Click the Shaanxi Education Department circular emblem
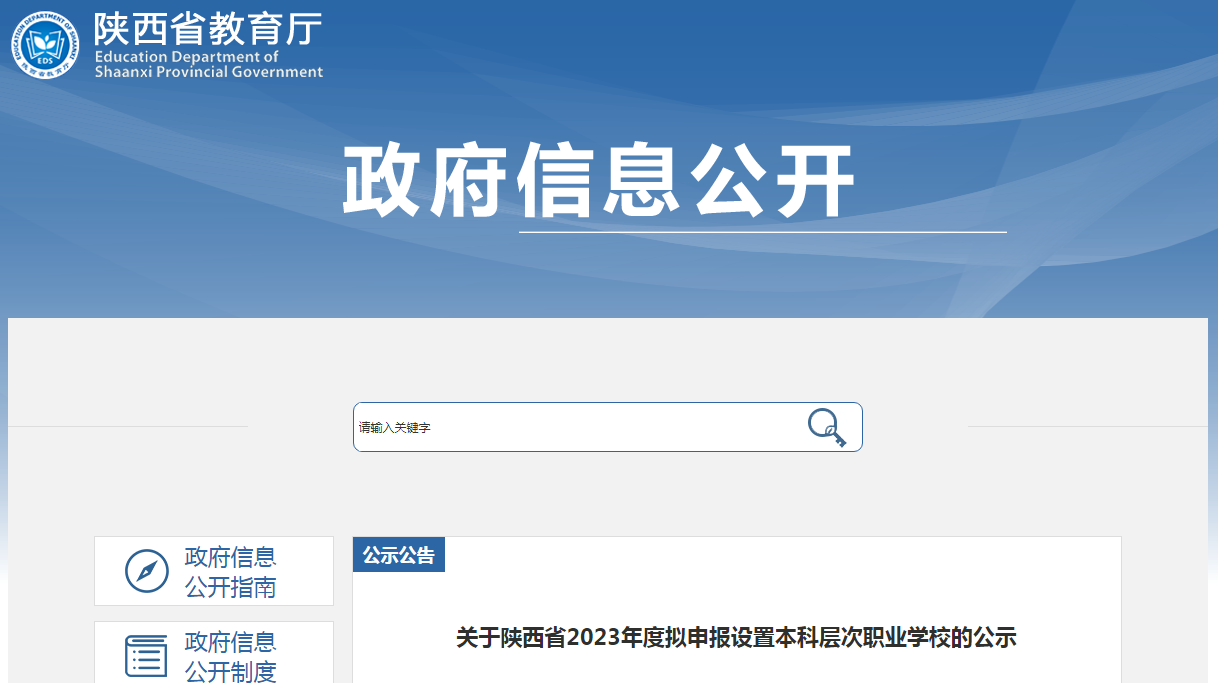1218x683 pixels. coord(45,45)
